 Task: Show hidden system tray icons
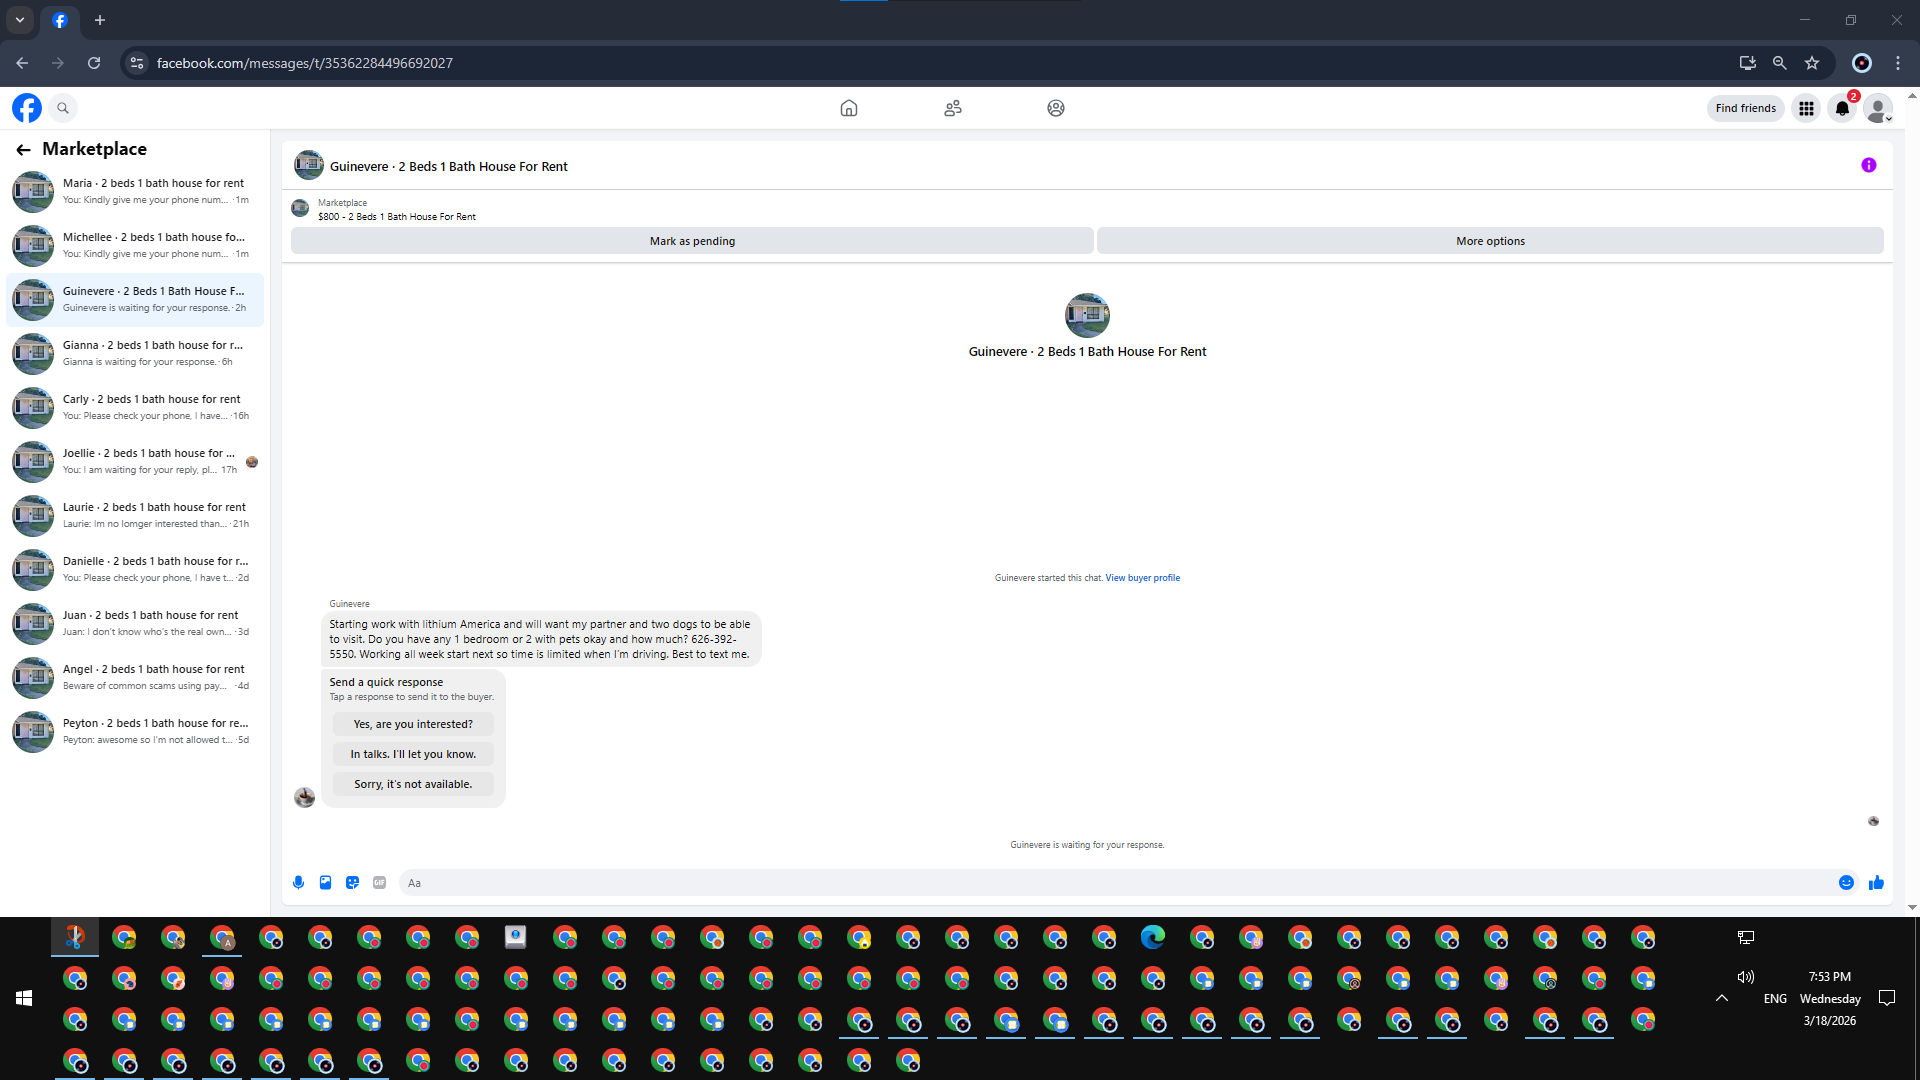click(x=1721, y=998)
